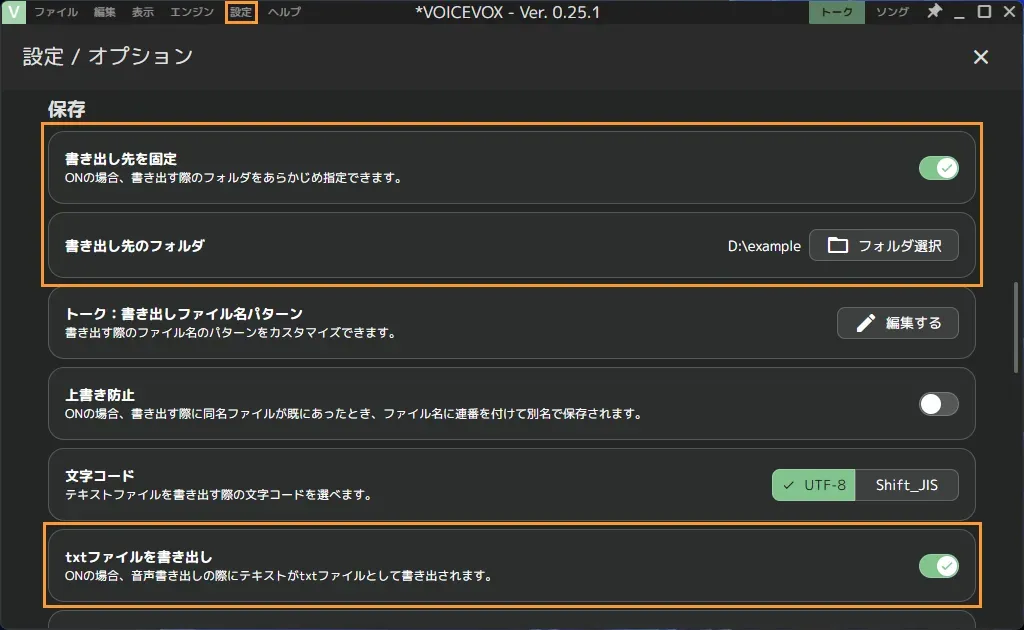Screen dimensions: 1024x630
Task: Select Shift_JIS character encoding
Action: click(906, 485)
